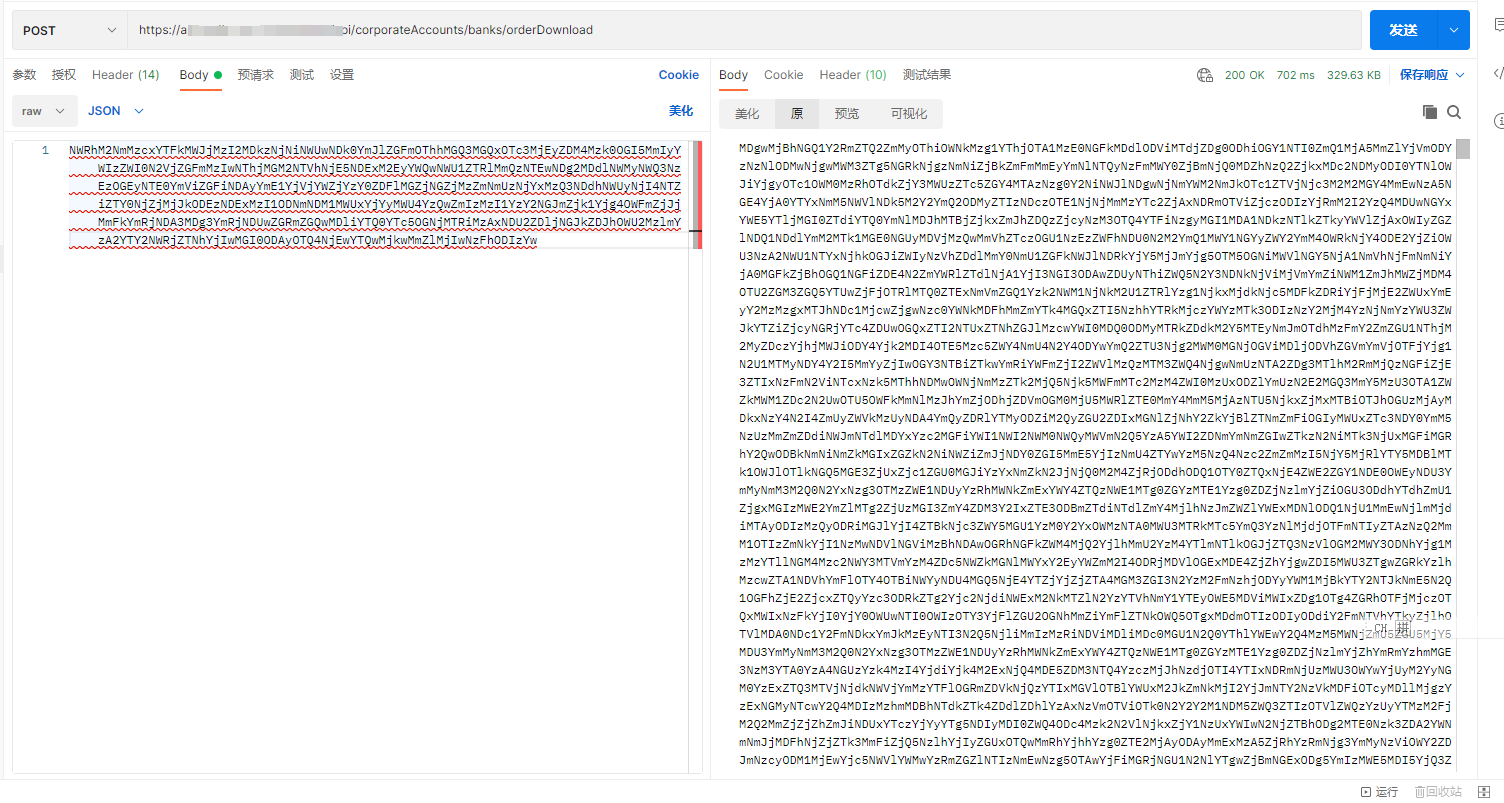The height and width of the screenshot is (803, 1504).
Task: Switch response view to 原
Action: coord(797,113)
